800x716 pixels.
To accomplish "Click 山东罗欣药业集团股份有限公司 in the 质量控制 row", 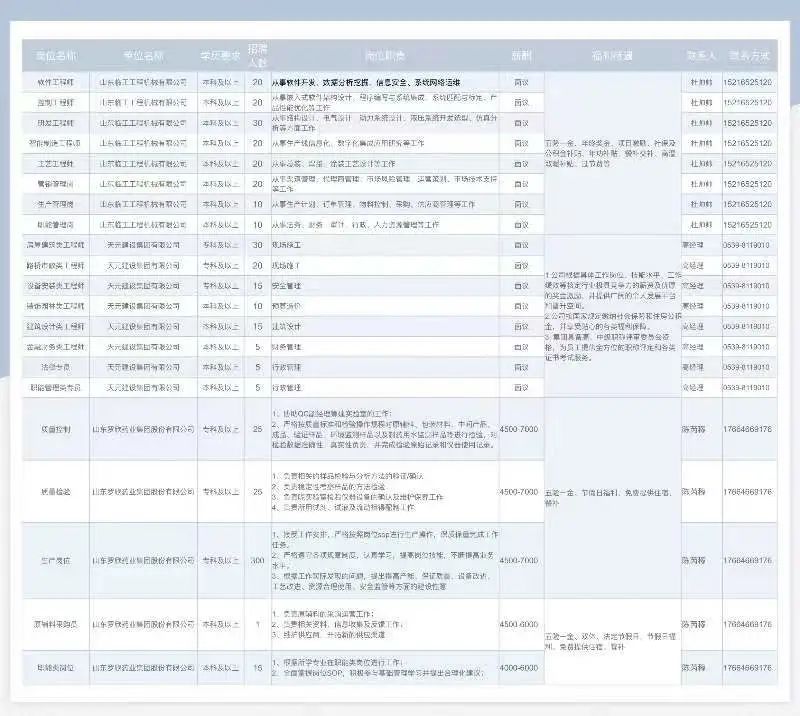I will [x=143, y=429].
